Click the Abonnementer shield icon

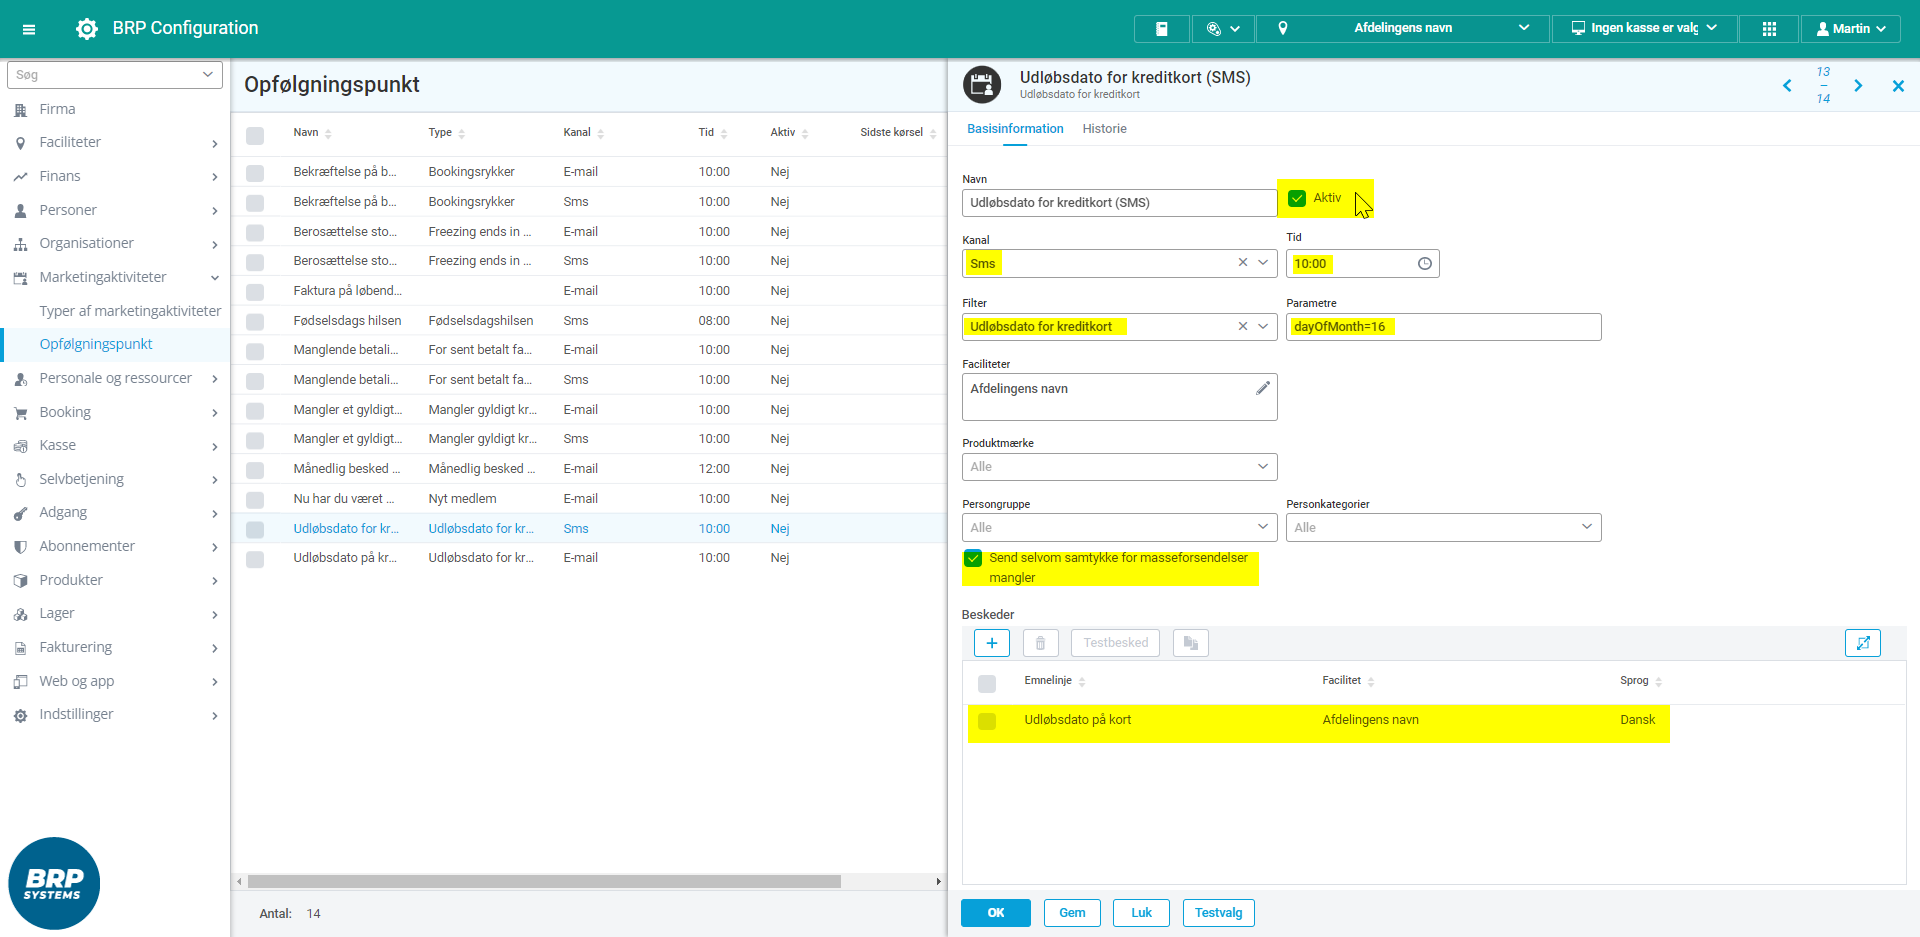[20, 547]
